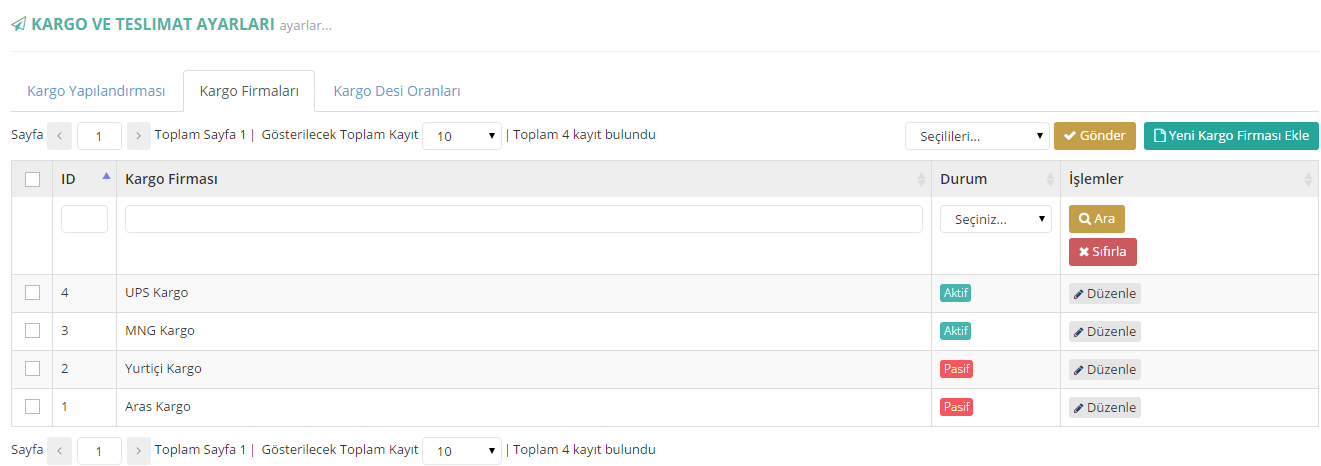1321x466 pixels.
Task: Click Düzenle for Yurtiçi Kargo
Action: [x=1105, y=369]
